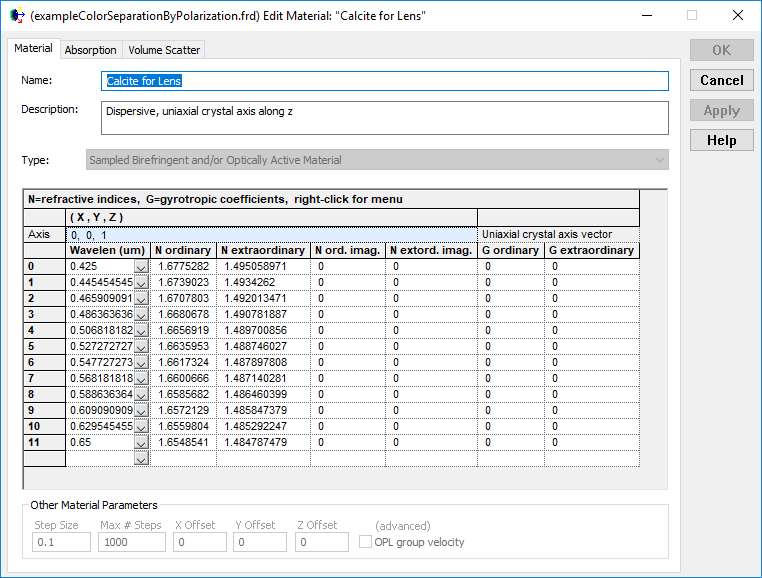Expand the Type material dropdown

point(658,160)
